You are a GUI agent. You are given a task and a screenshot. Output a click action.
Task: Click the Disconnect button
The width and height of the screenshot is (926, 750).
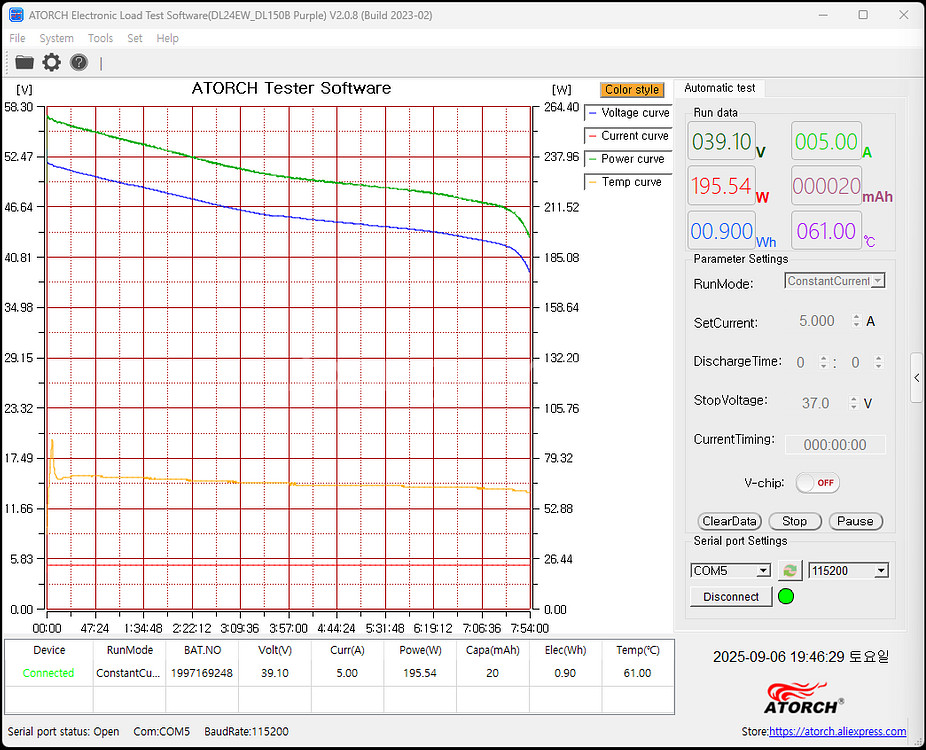731,596
